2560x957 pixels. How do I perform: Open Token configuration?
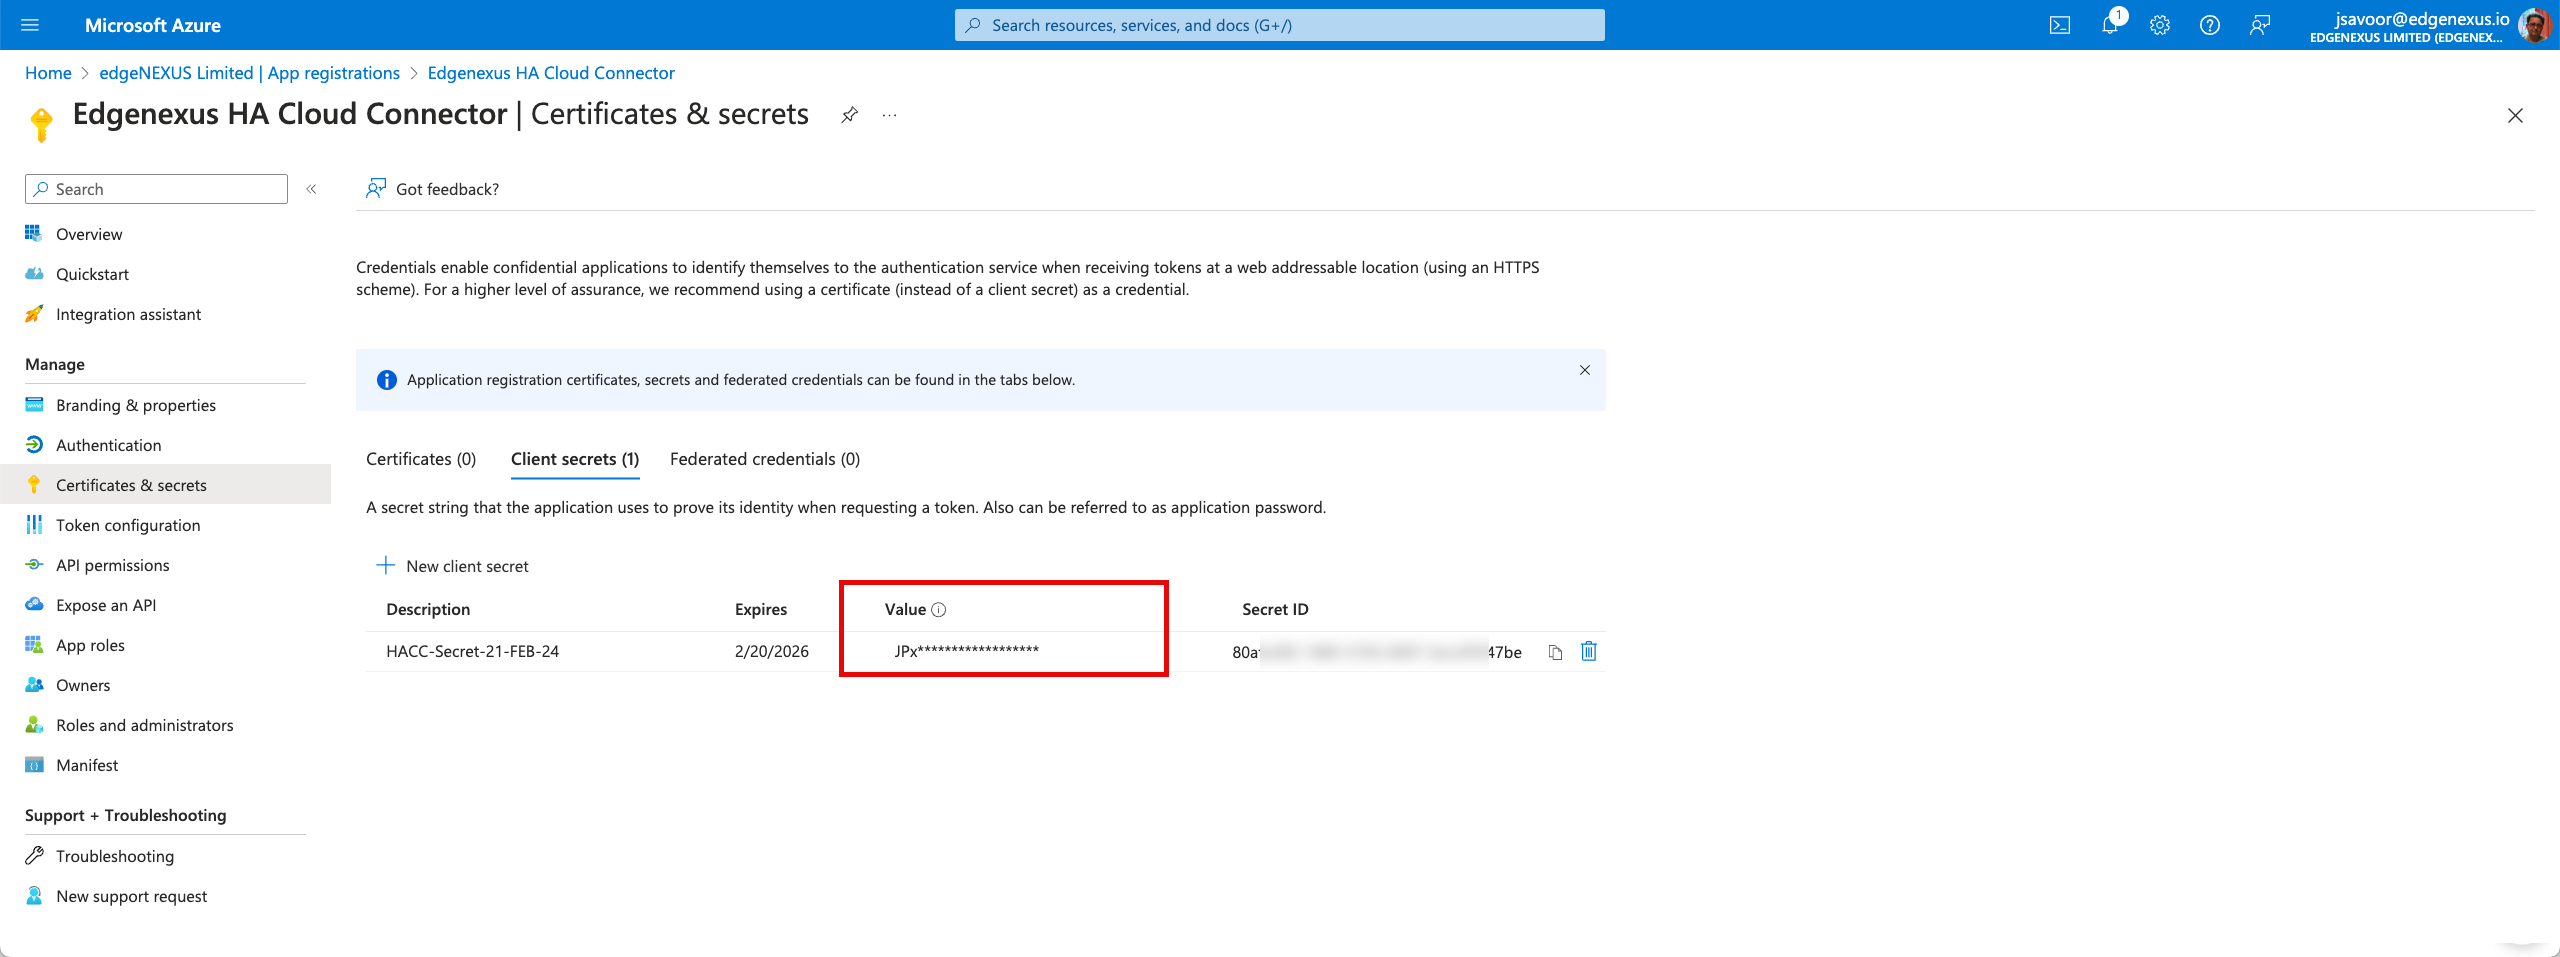pos(128,525)
